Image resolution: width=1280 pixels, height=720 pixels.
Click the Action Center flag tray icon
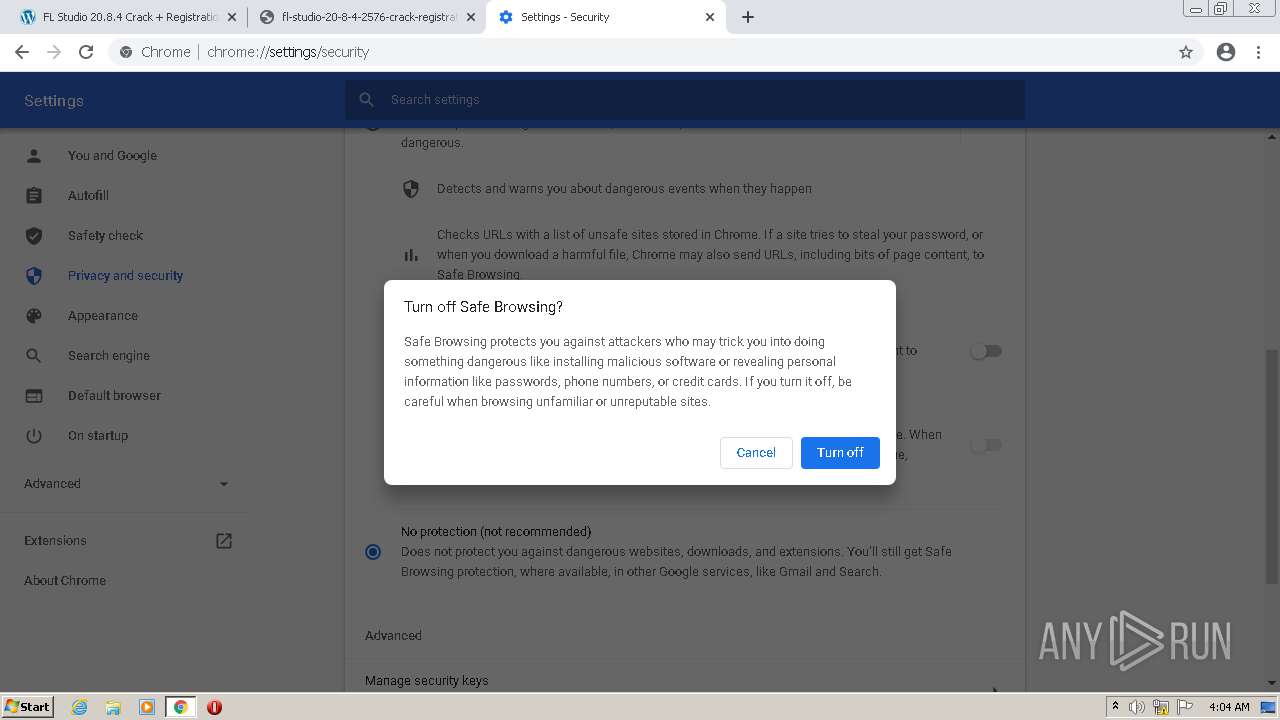(x=1185, y=707)
